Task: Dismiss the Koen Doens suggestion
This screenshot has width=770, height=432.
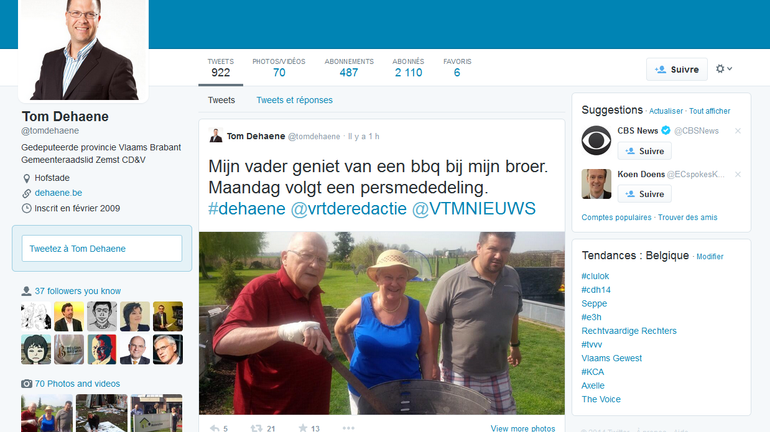Action: coord(738,174)
